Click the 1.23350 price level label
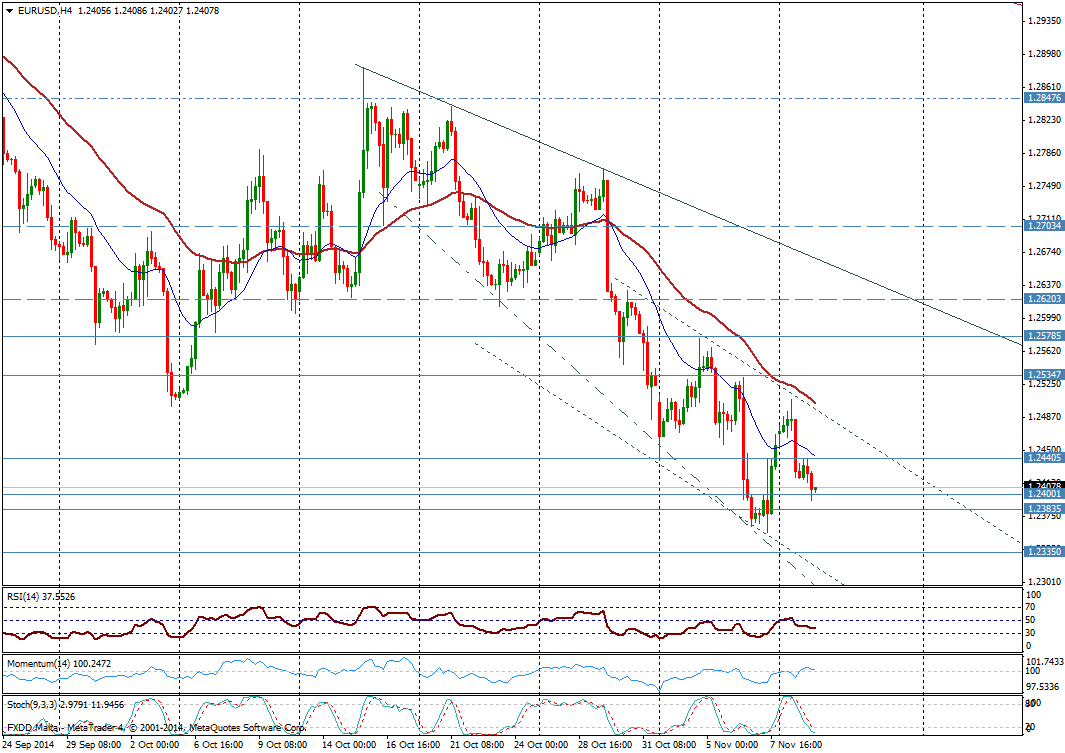The width and height of the screenshot is (1065, 753). click(x=1043, y=551)
